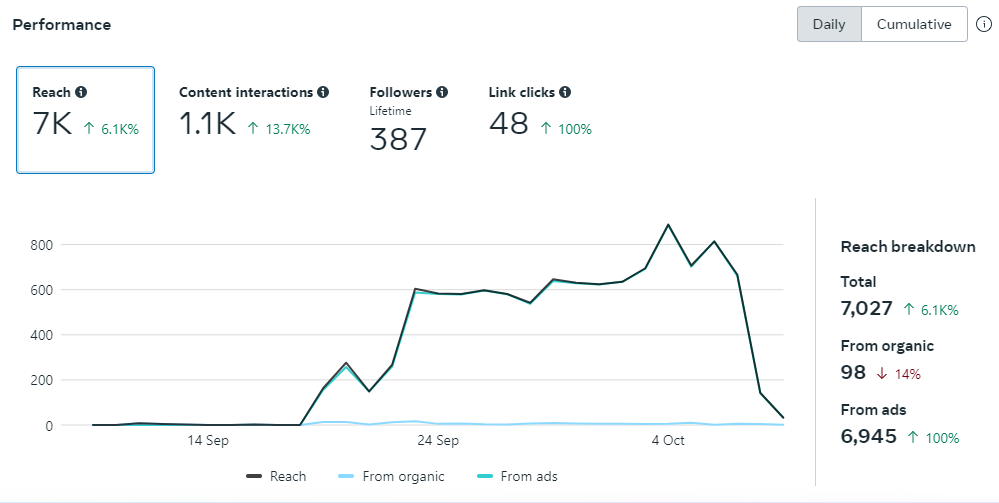Click the info icon next to Reach

click(x=81, y=92)
